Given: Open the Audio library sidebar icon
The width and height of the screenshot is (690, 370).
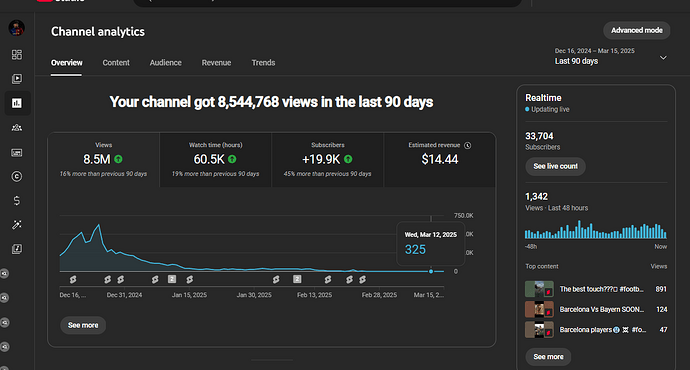Looking at the screenshot, I should click(x=17, y=249).
